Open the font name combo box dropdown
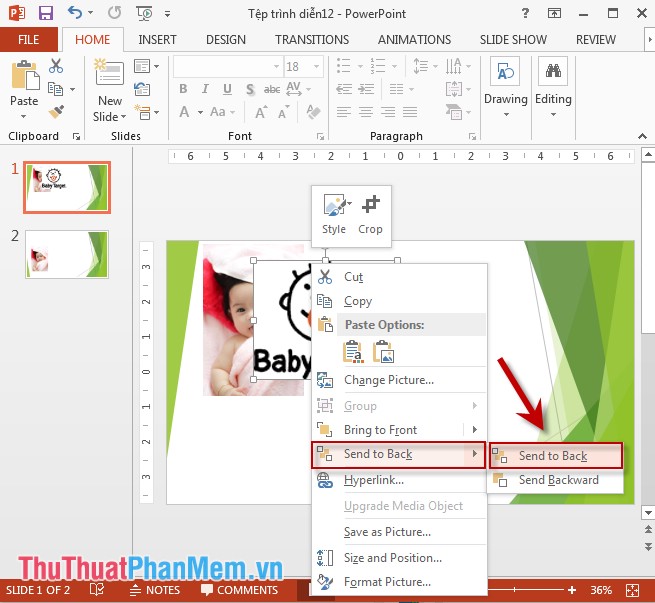Screen dimensions: 655x603 point(276,66)
